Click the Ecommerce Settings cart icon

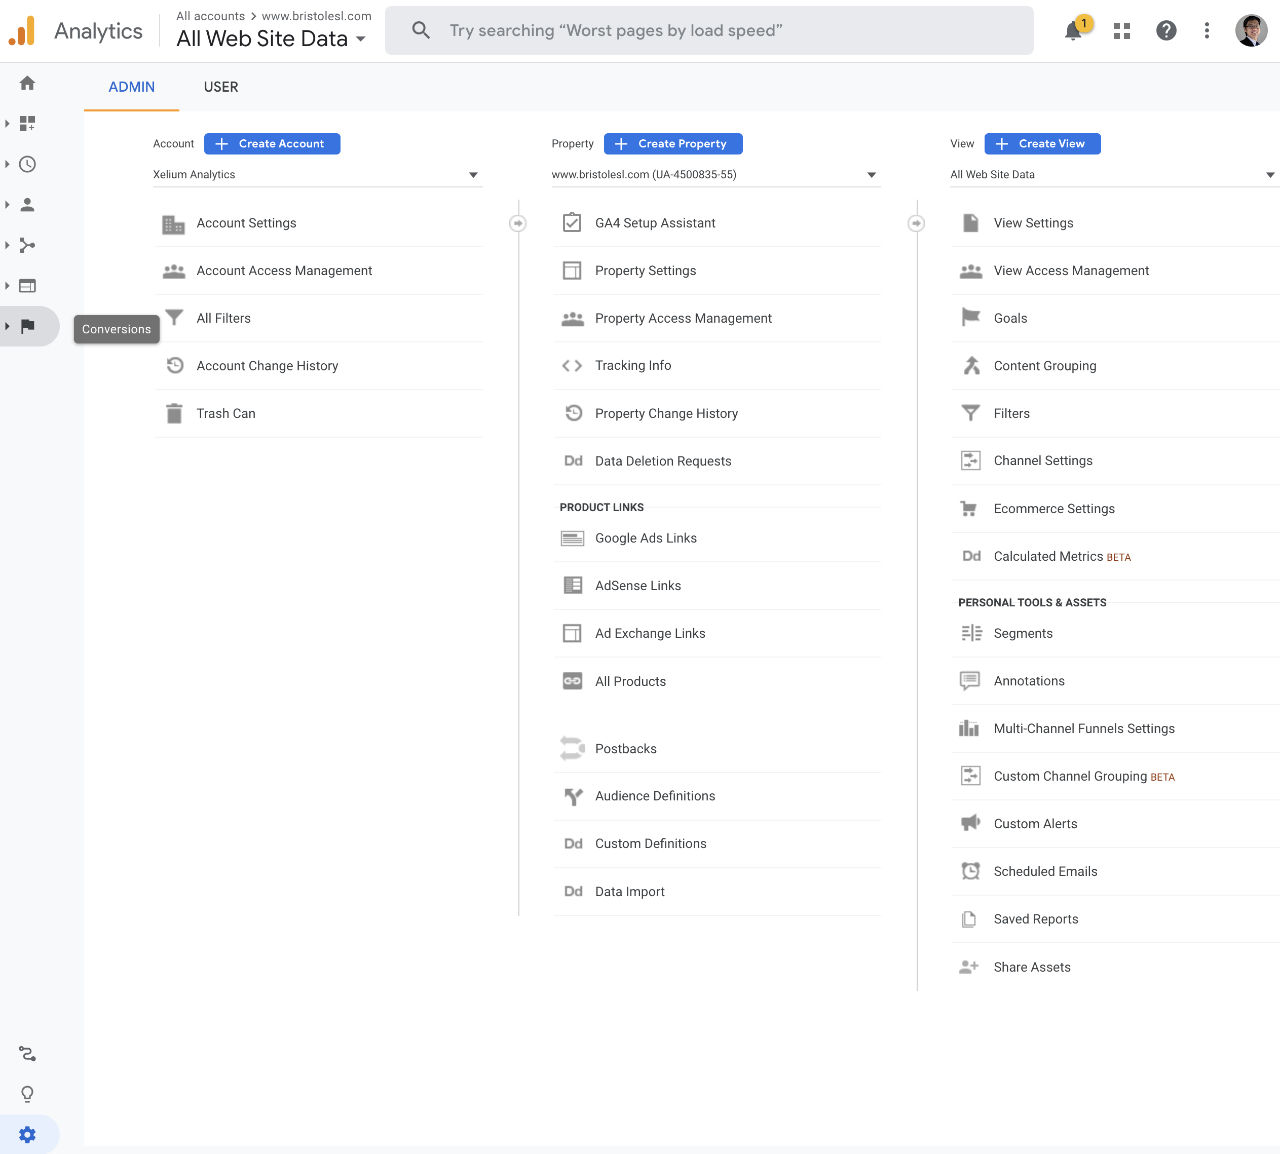969,509
